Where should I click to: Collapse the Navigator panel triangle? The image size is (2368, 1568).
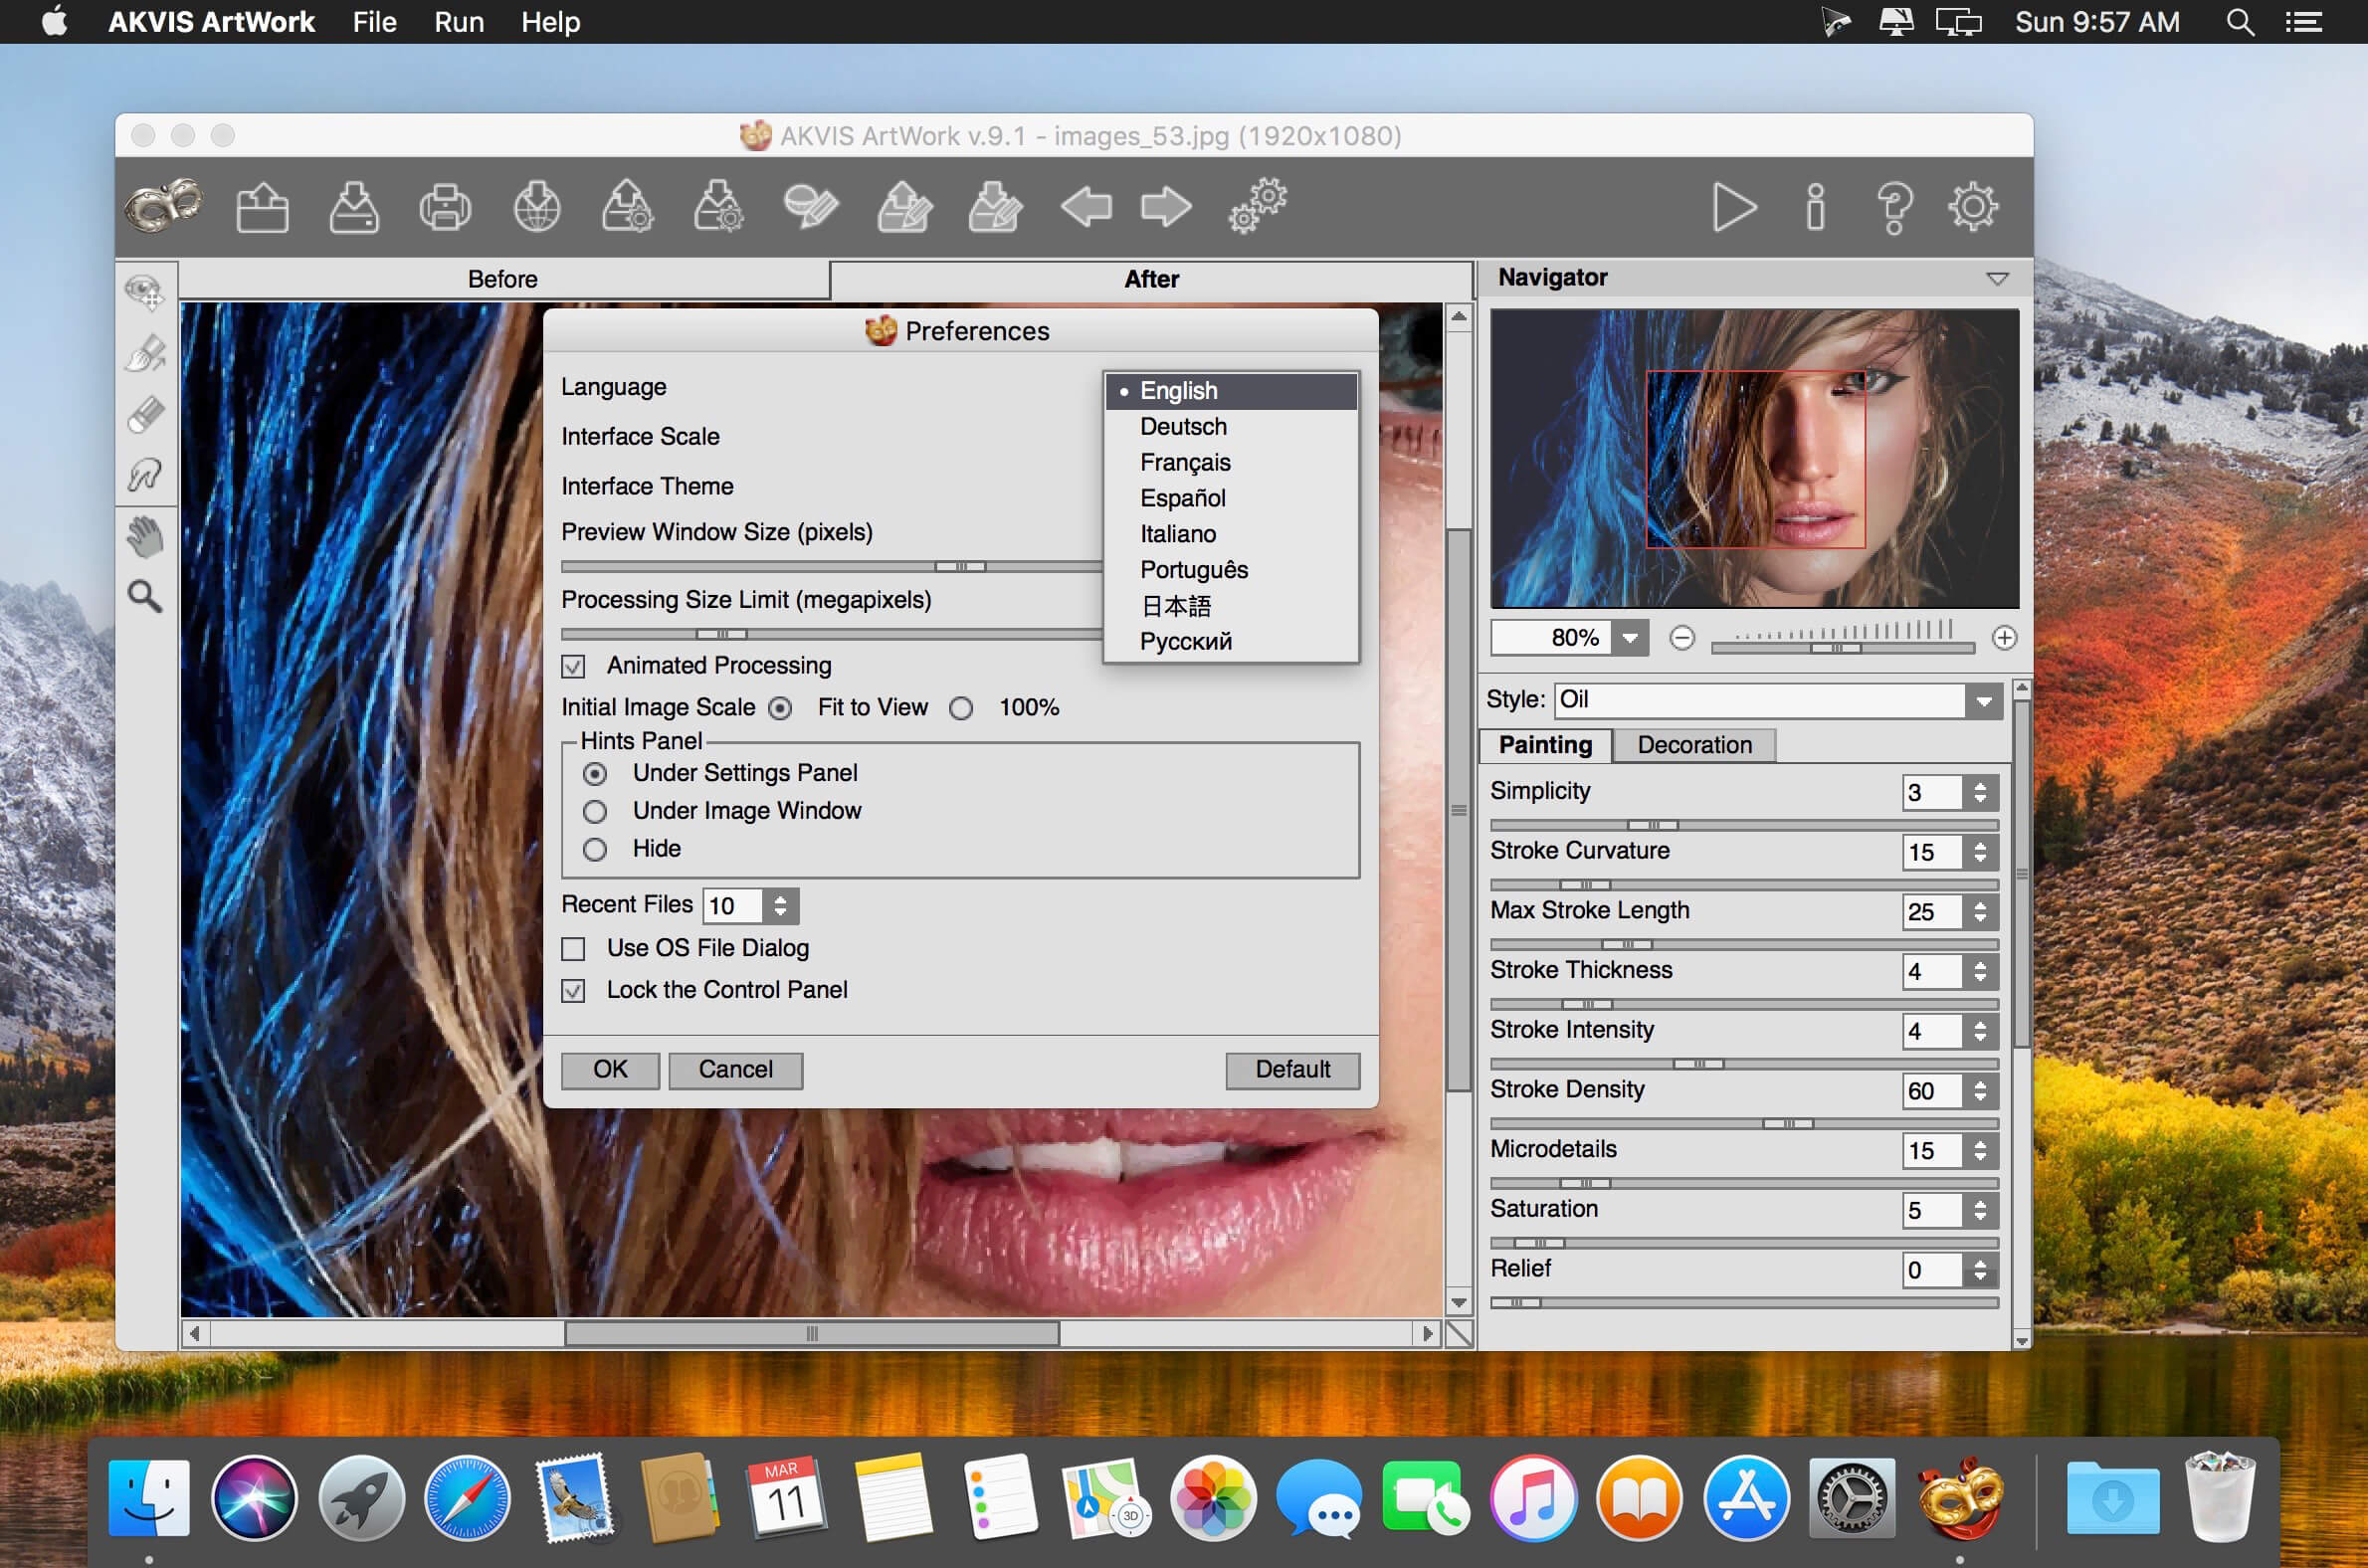click(x=1997, y=279)
